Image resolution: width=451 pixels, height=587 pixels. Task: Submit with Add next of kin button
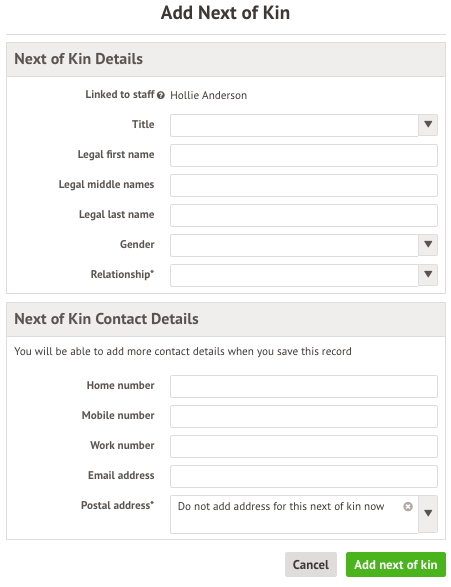(396, 565)
